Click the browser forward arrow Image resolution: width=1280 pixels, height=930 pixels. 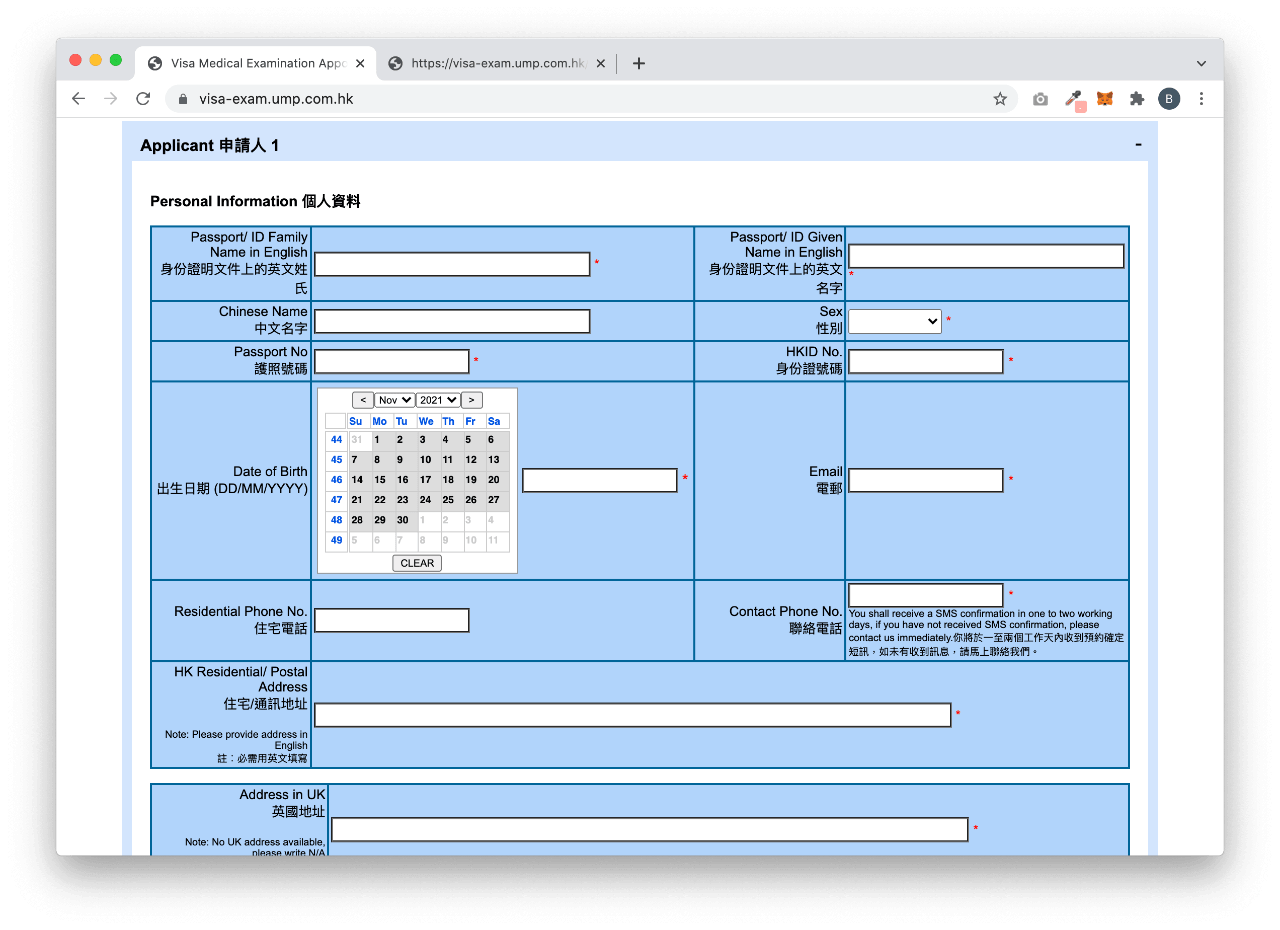(x=111, y=99)
